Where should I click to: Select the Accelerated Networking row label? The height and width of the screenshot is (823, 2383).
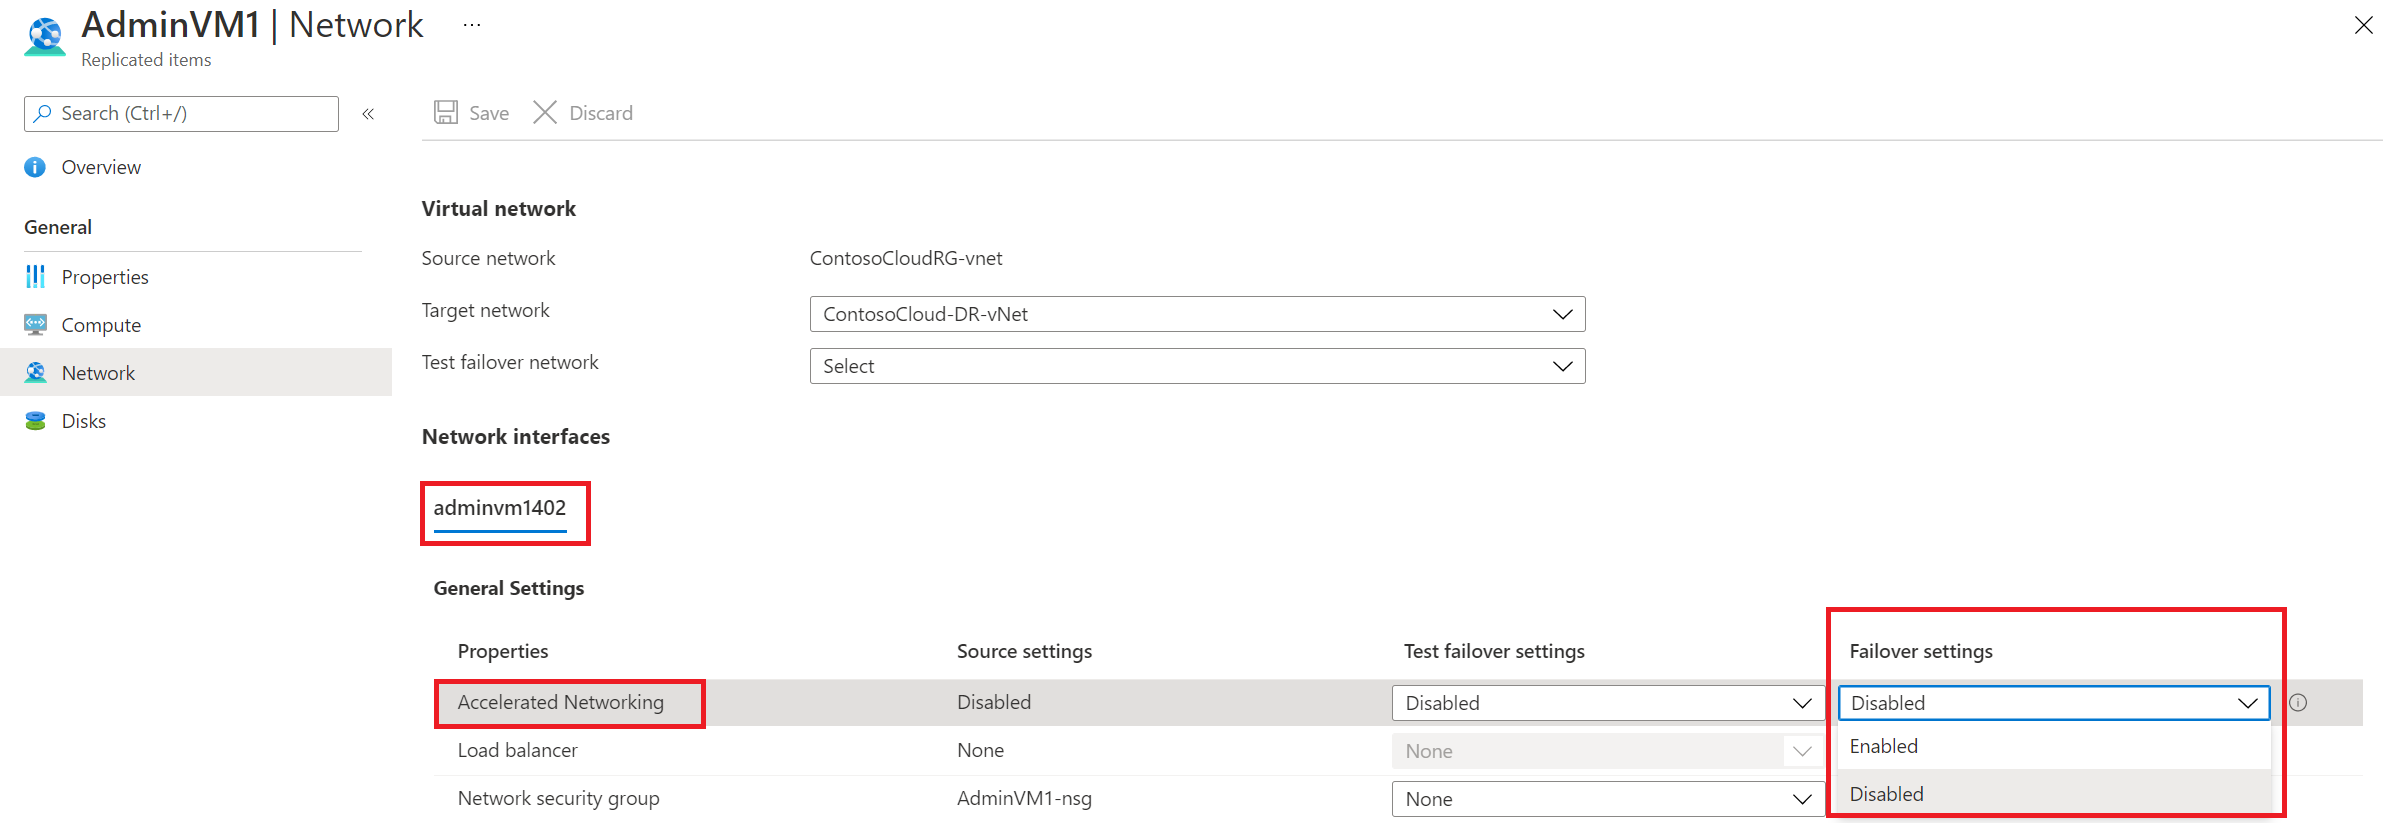point(561,702)
